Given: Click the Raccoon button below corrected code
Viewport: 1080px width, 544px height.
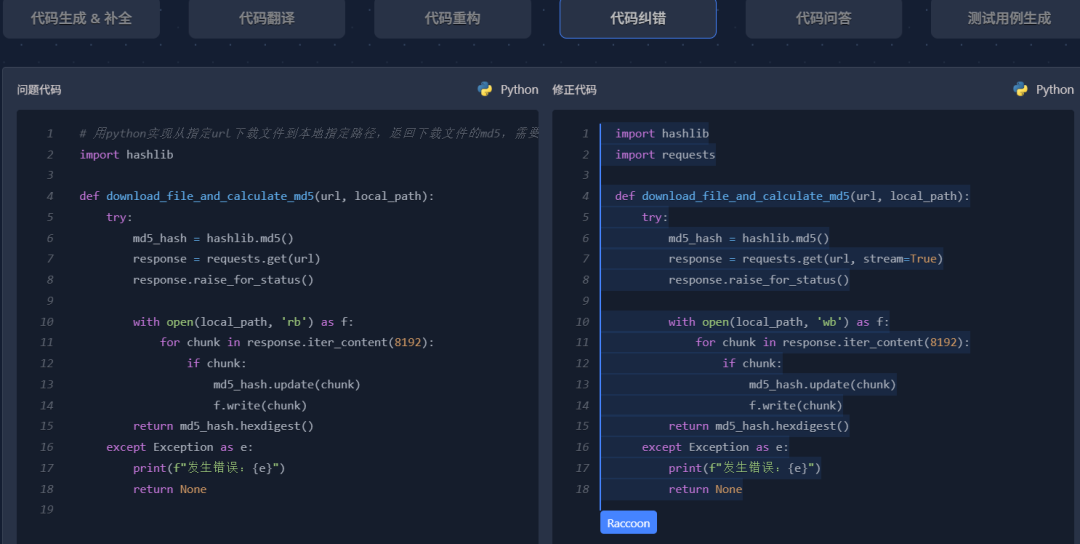Looking at the screenshot, I should [x=628, y=523].
